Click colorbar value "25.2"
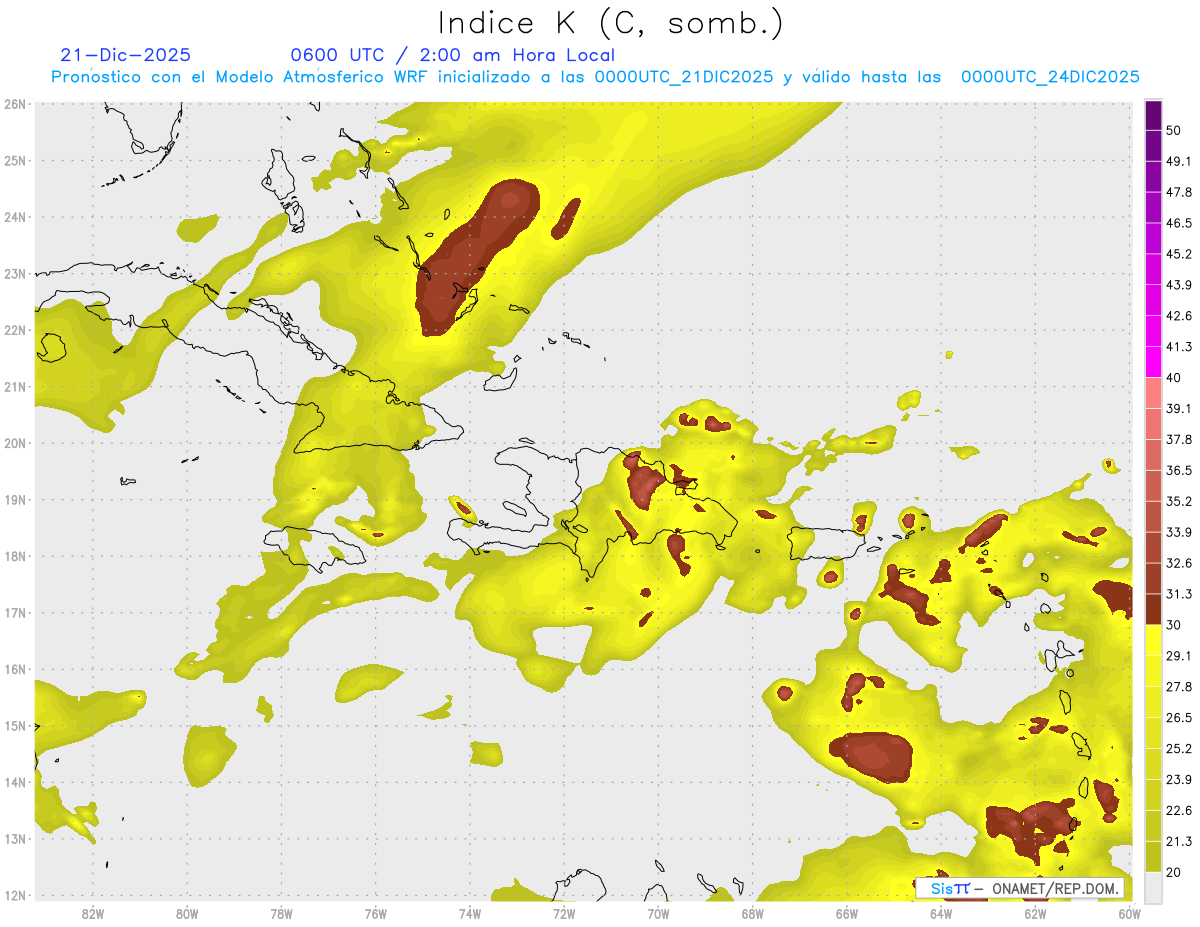The width and height of the screenshot is (1200, 927). (1179, 749)
